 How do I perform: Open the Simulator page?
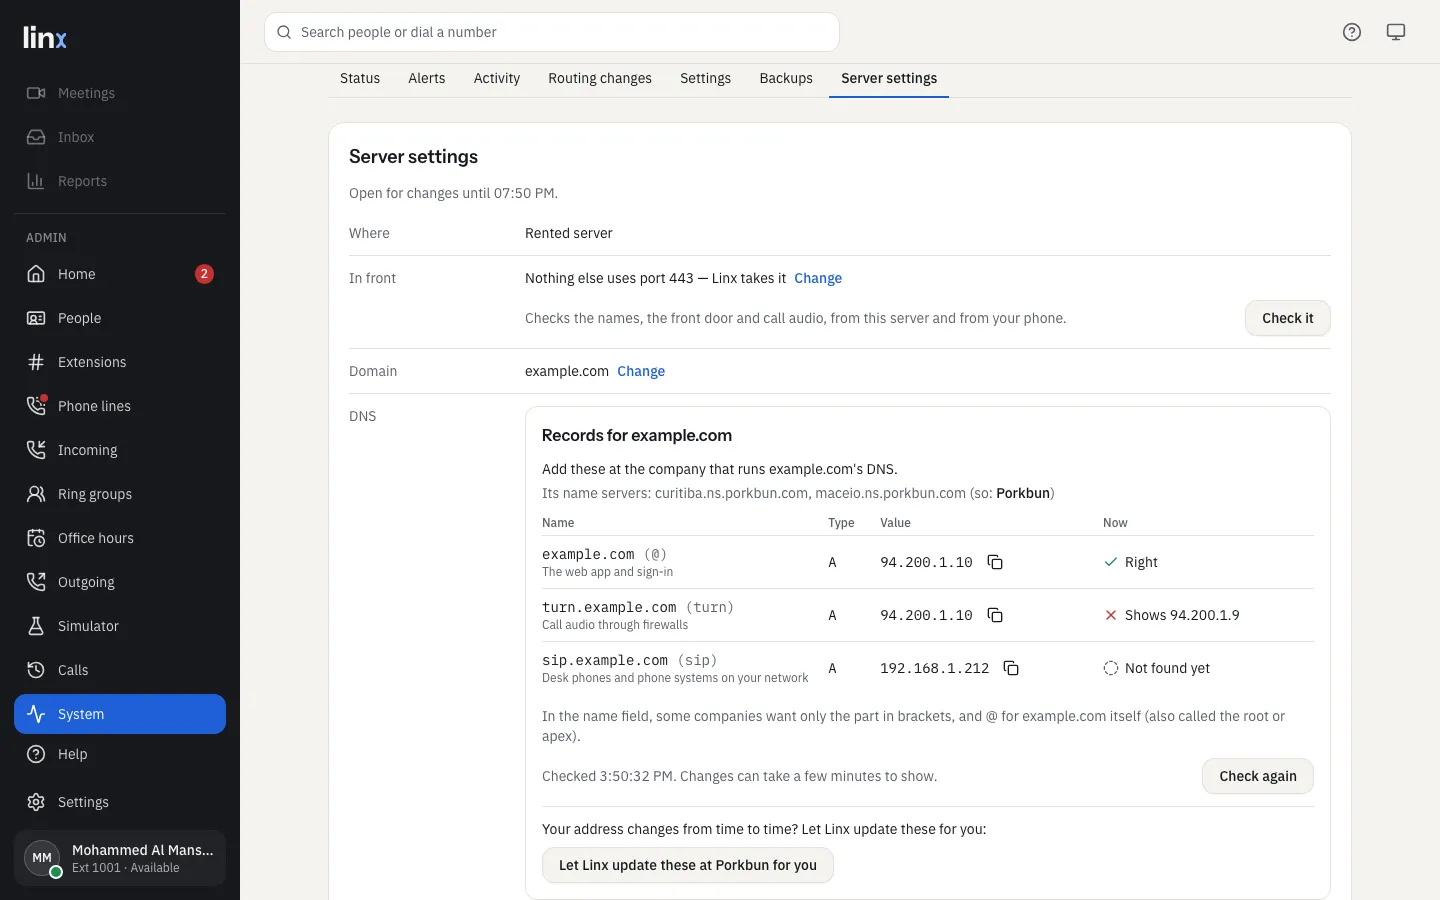coord(120,626)
